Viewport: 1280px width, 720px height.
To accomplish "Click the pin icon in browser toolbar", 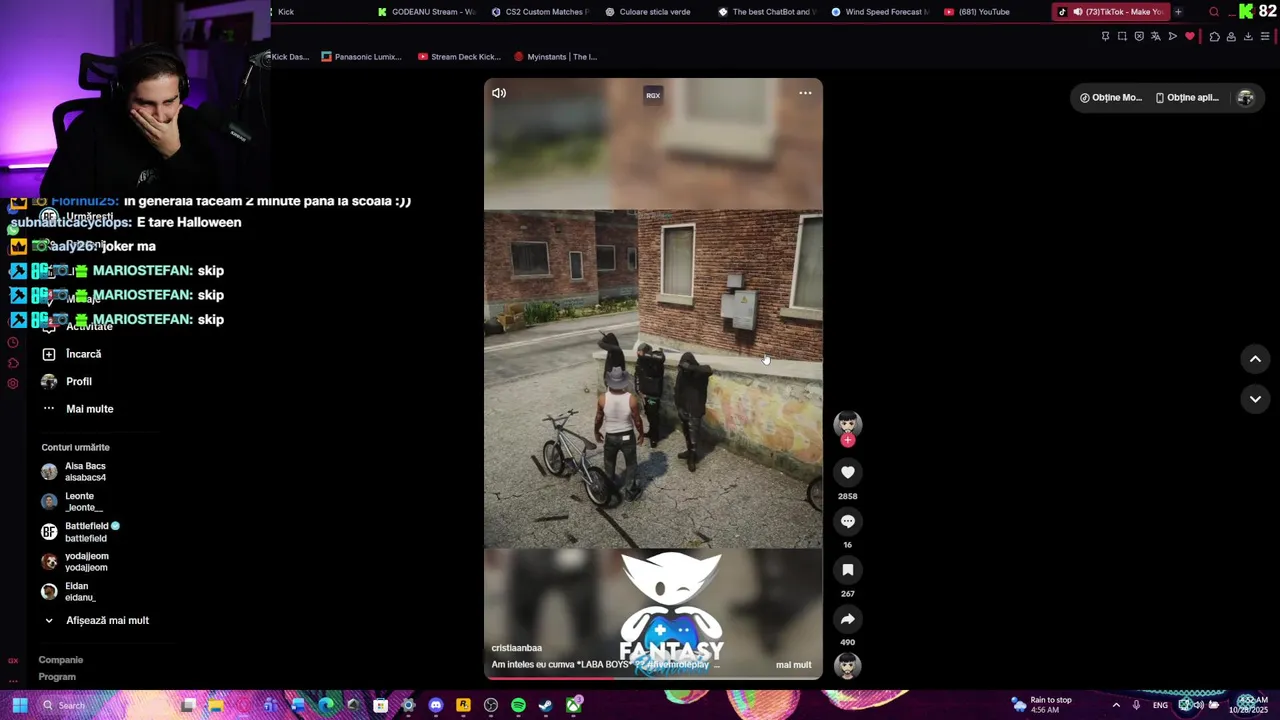I will pos(1105,36).
